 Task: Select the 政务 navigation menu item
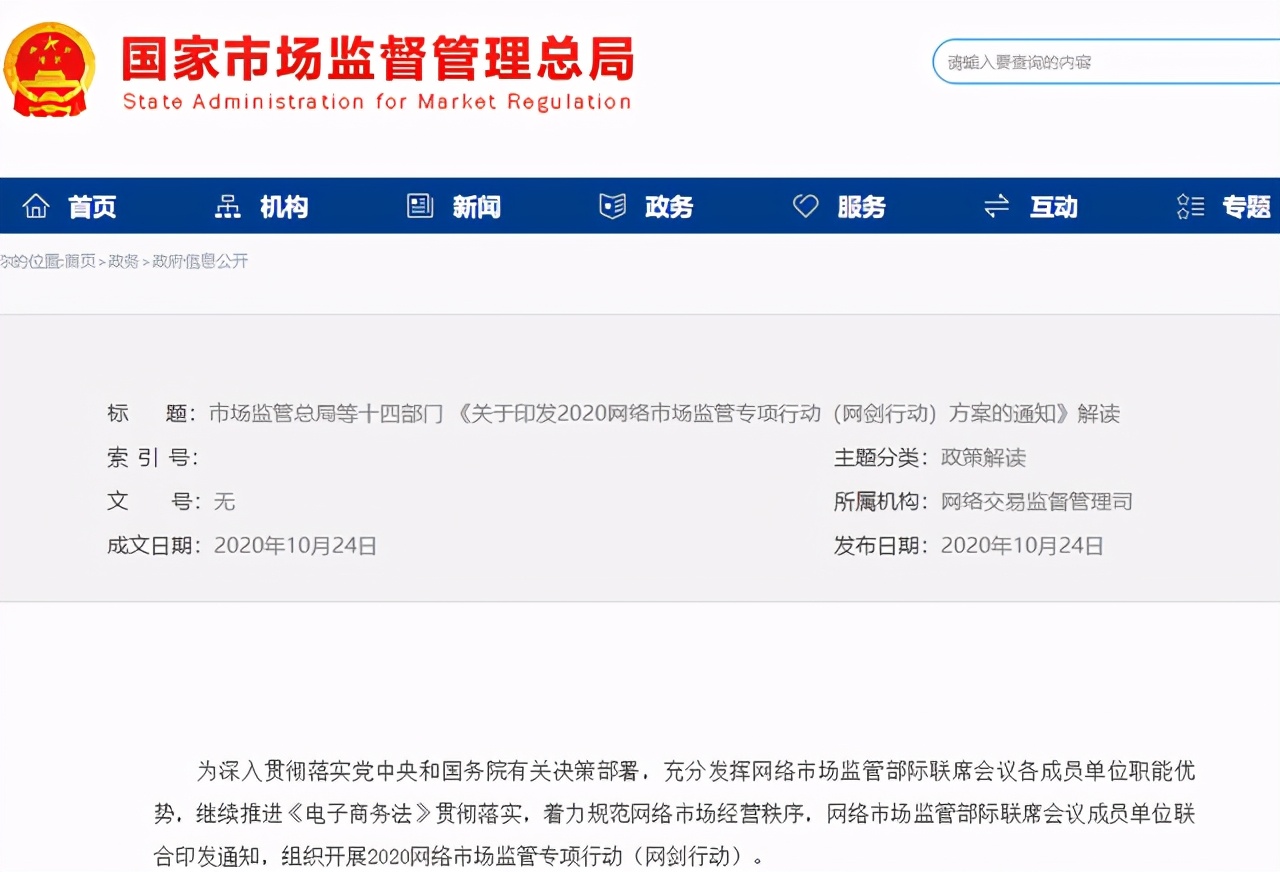(x=668, y=206)
